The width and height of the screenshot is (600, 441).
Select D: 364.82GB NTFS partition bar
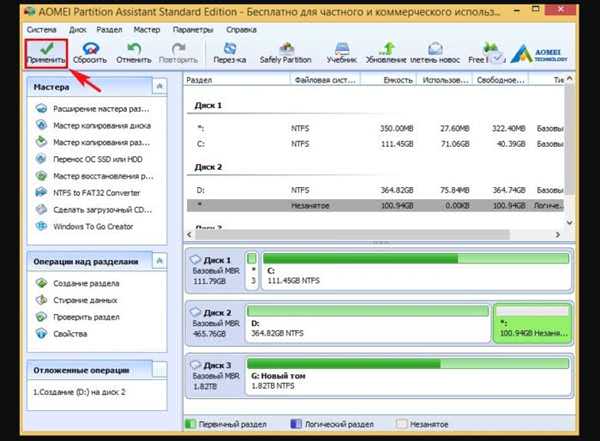click(x=368, y=323)
